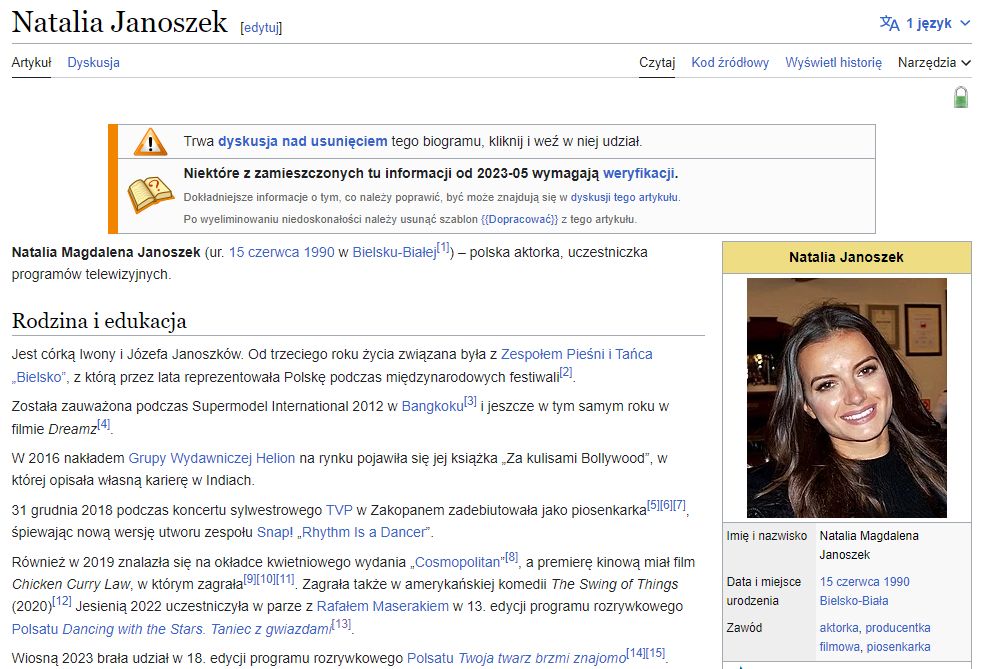Click the orange warning triangle icon
The height and width of the screenshot is (669, 986).
coord(150,140)
